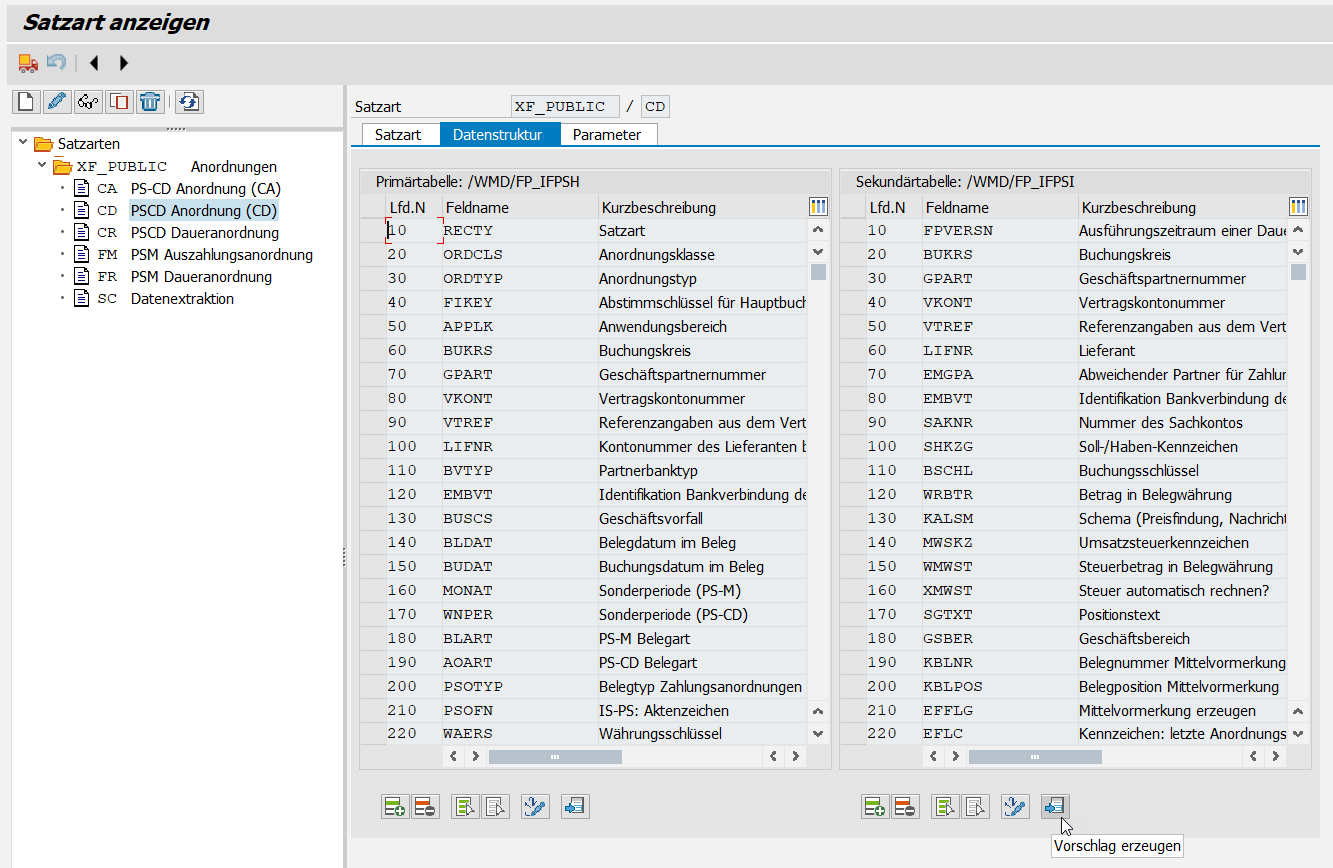The height and width of the screenshot is (868, 1333).
Task: Click the RECTY field name cell
Action: (x=468, y=231)
